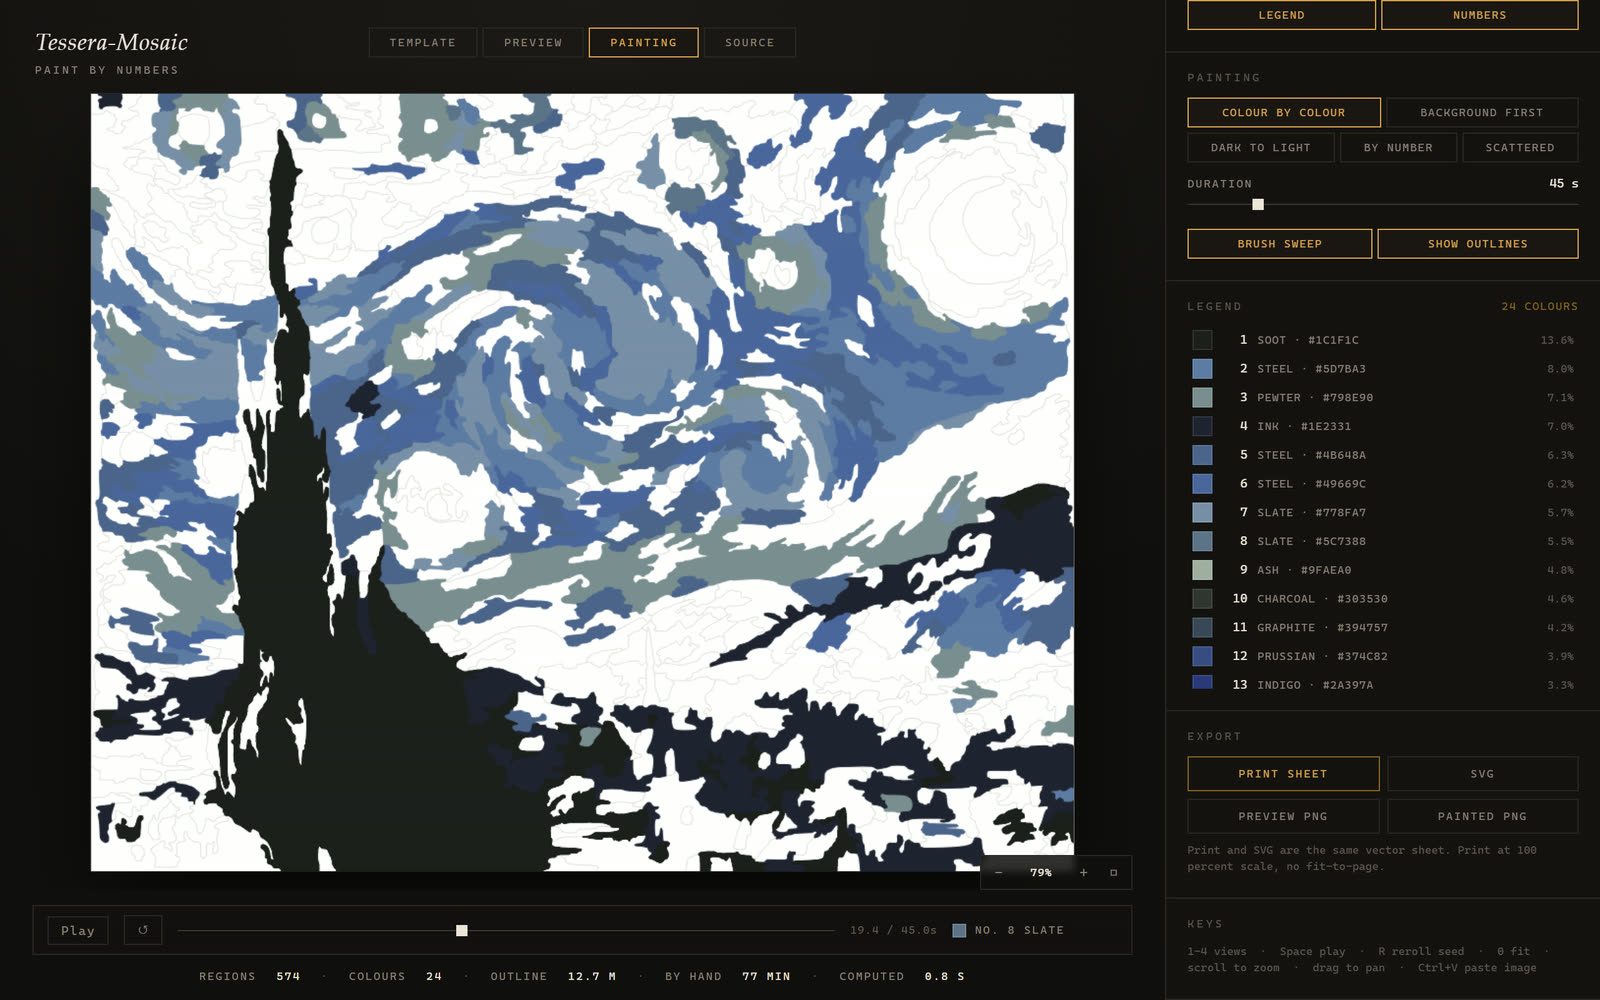The width and height of the screenshot is (1600, 1000).
Task: Select Colour by Colour painting order
Action: pos(1283,112)
